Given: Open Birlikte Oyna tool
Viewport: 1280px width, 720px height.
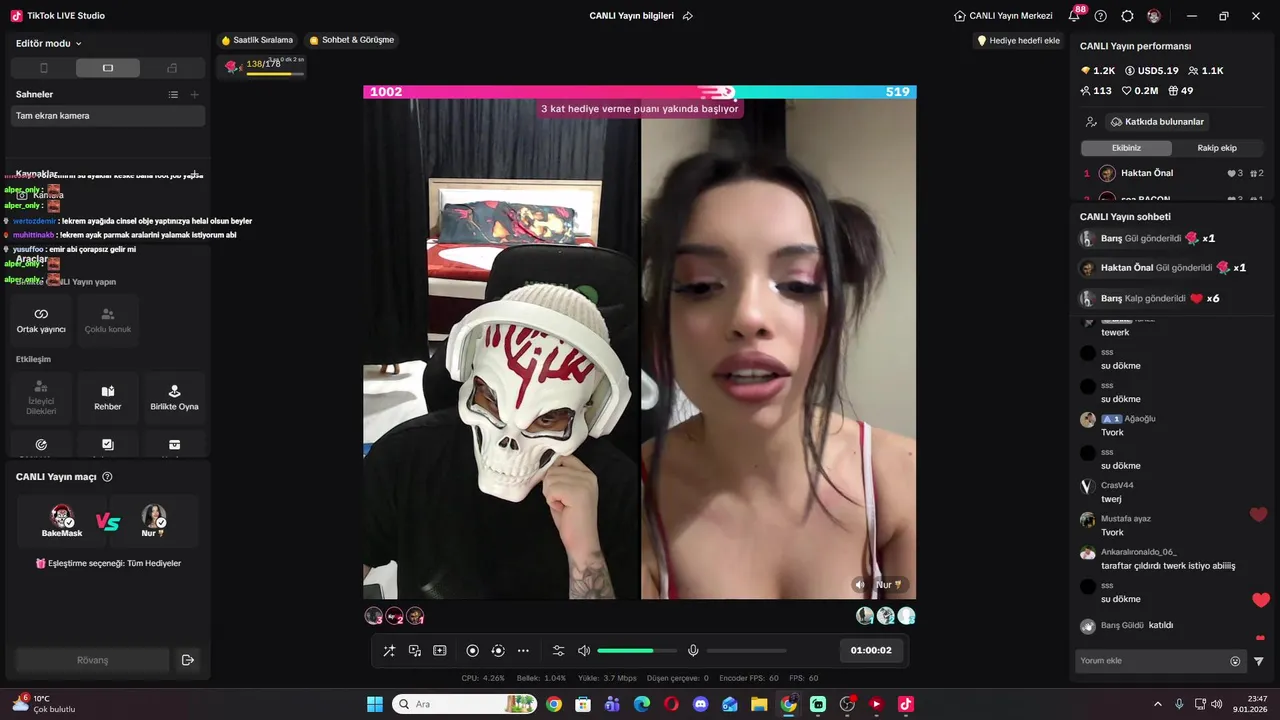Looking at the screenshot, I should [174, 398].
